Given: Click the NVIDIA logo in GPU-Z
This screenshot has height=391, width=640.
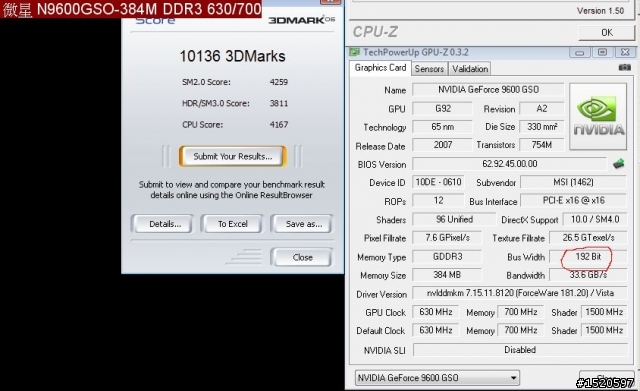Looking at the screenshot, I should (598, 117).
